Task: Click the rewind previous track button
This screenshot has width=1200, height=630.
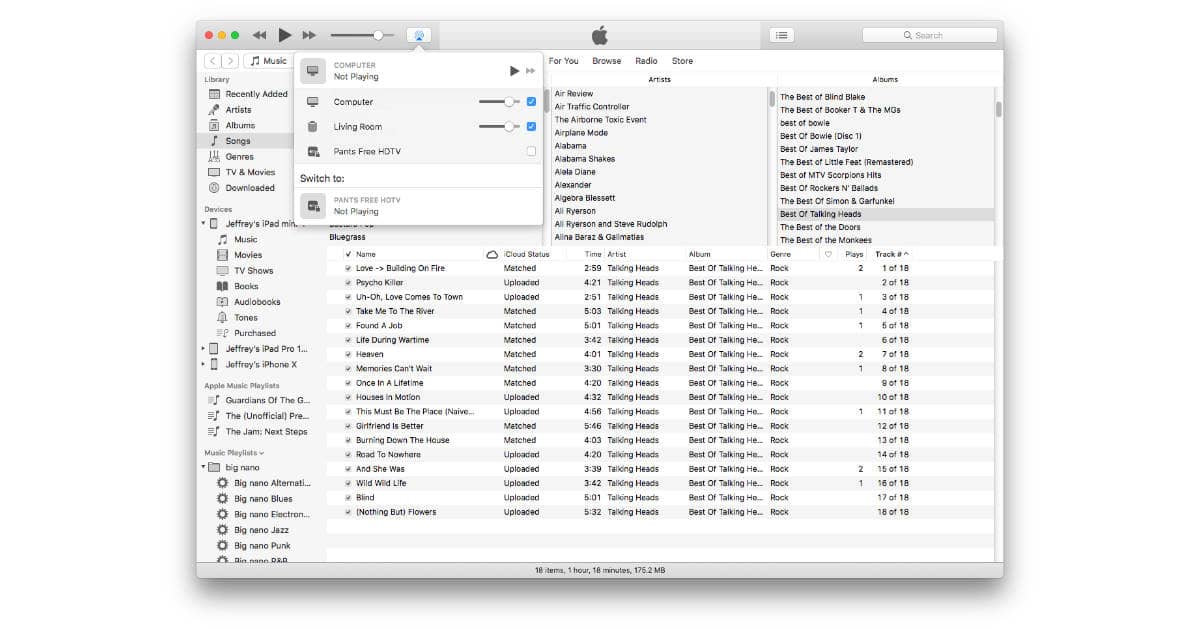Action: [x=260, y=35]
